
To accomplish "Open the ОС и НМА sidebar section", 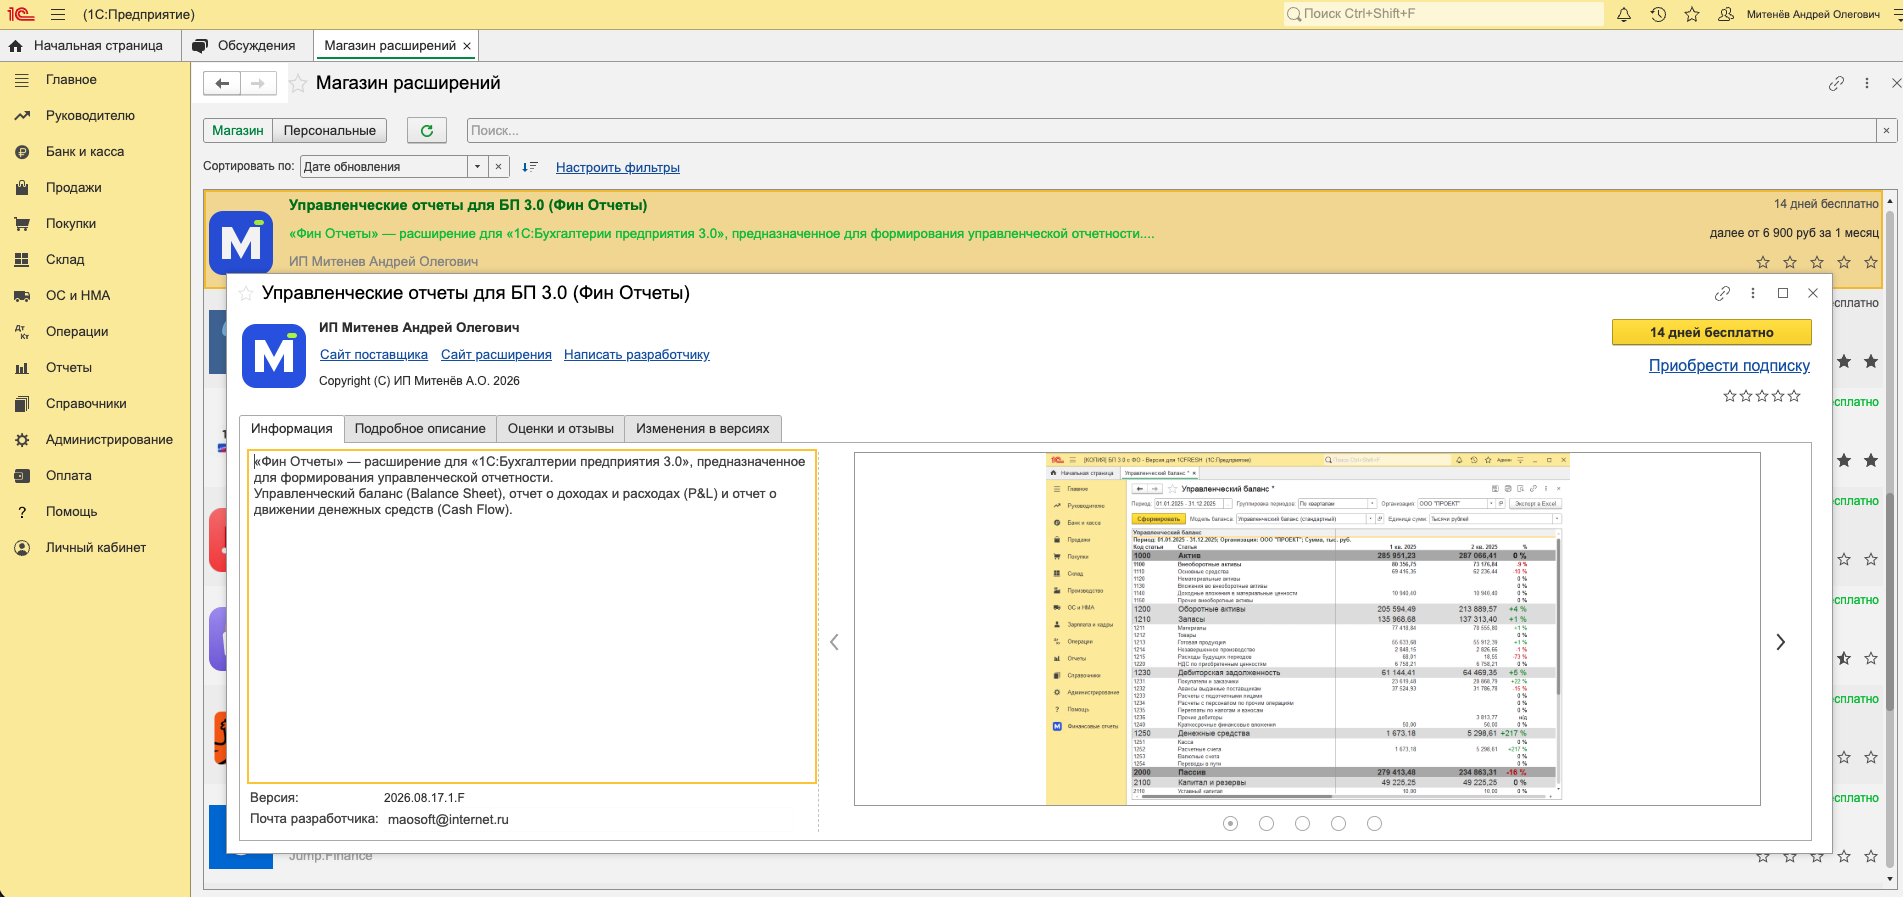I will pos(78,296).
